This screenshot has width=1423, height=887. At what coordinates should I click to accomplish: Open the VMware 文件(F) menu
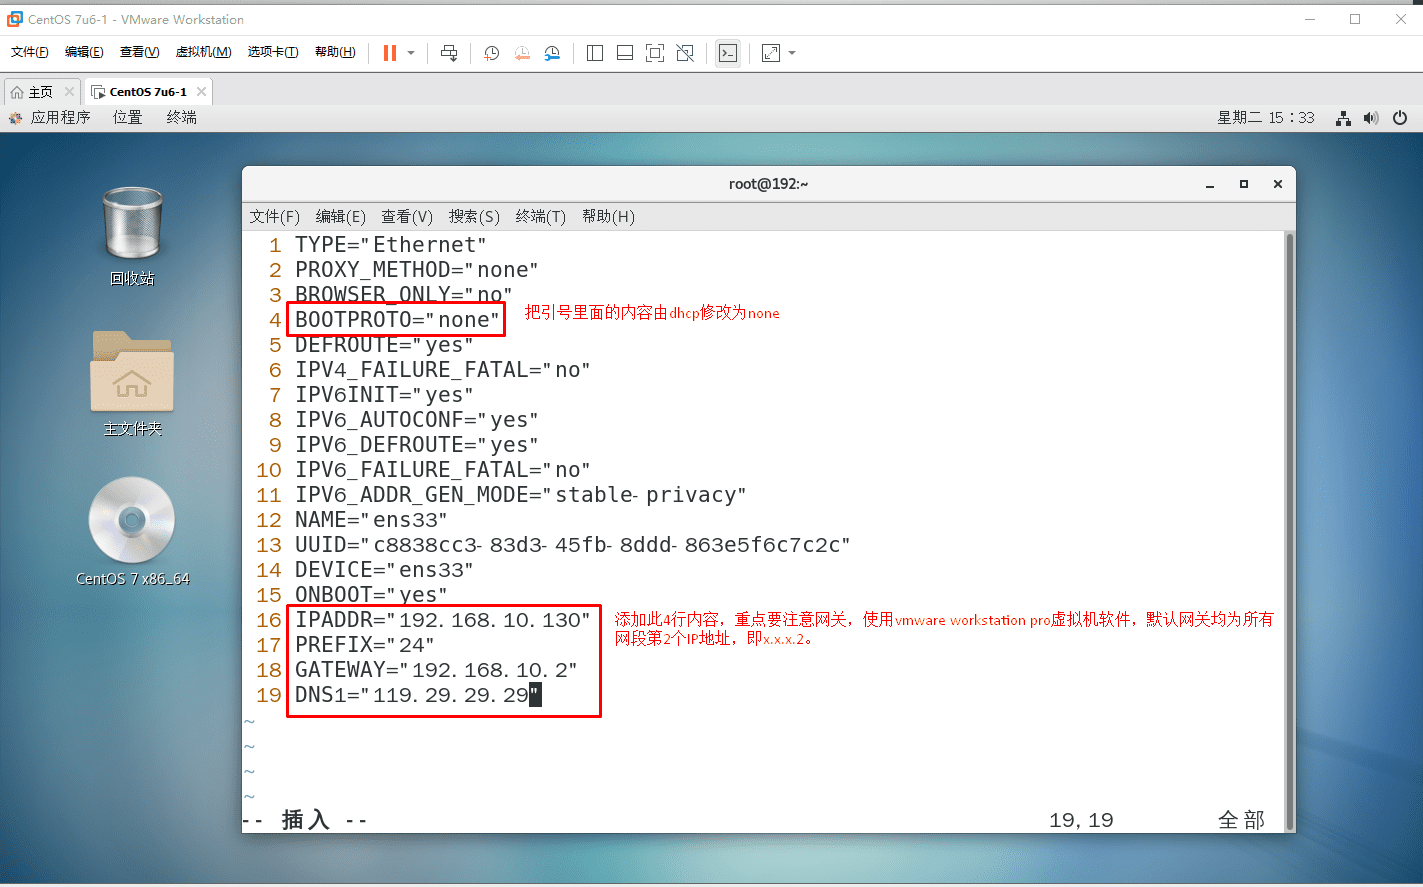30,52
